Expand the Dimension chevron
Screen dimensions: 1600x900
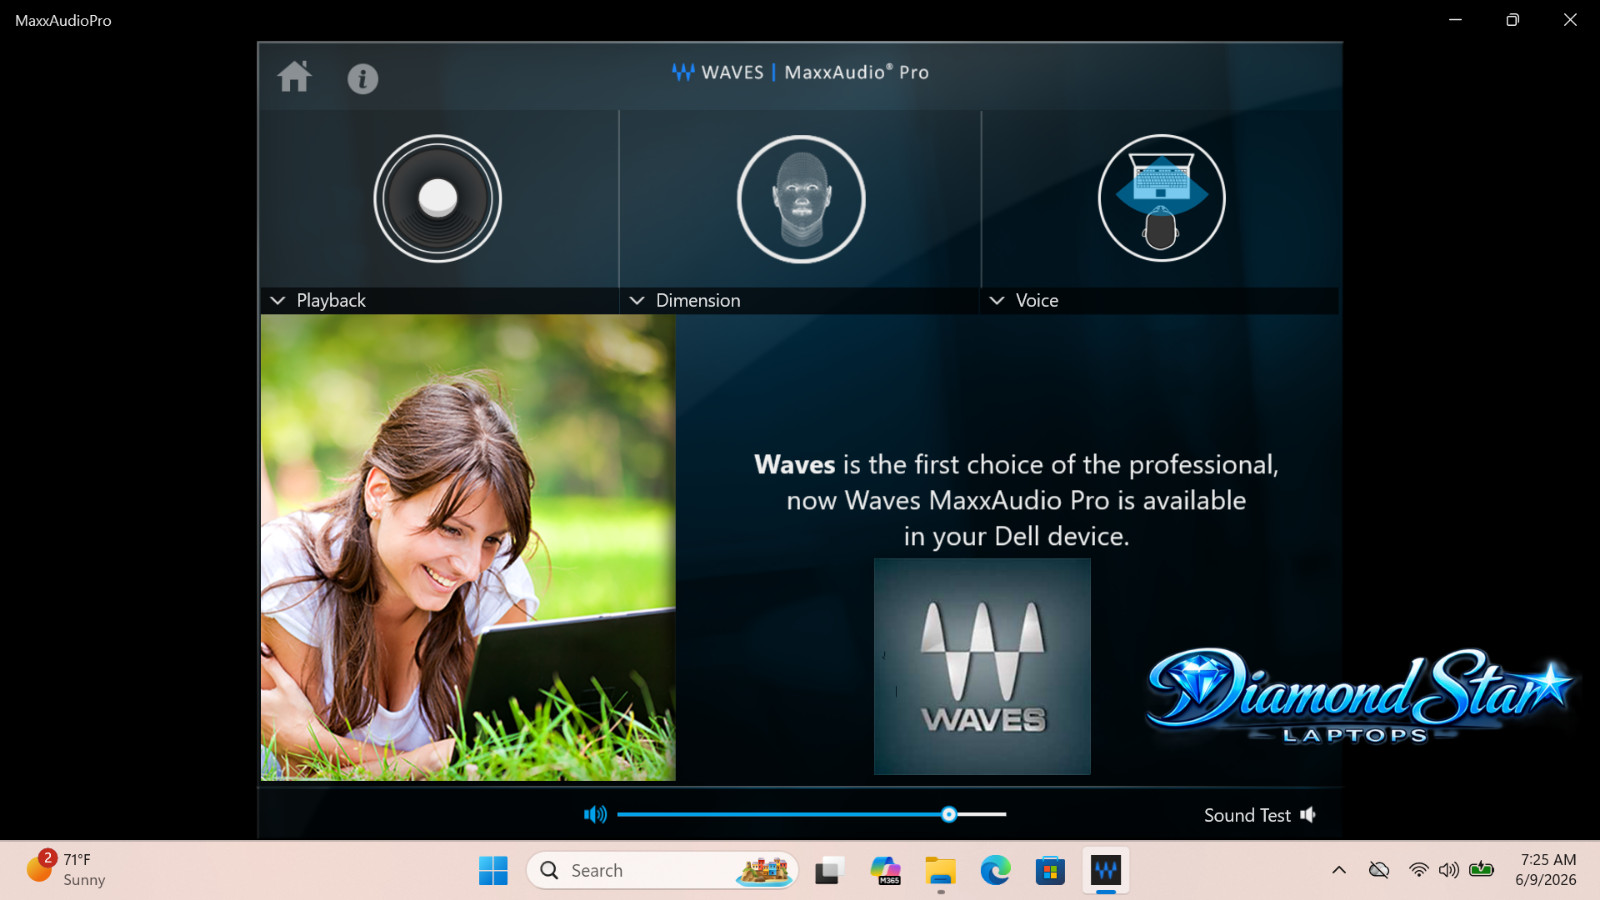637,301
